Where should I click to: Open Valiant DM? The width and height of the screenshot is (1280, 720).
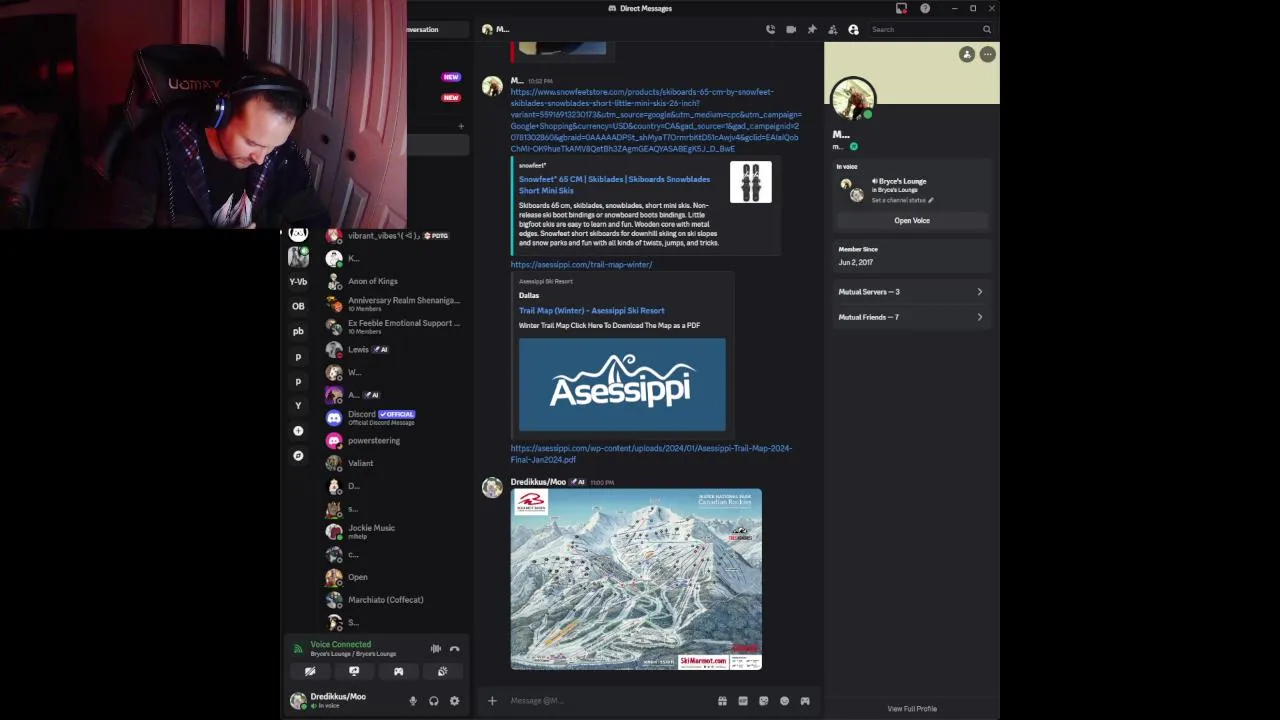394,463
